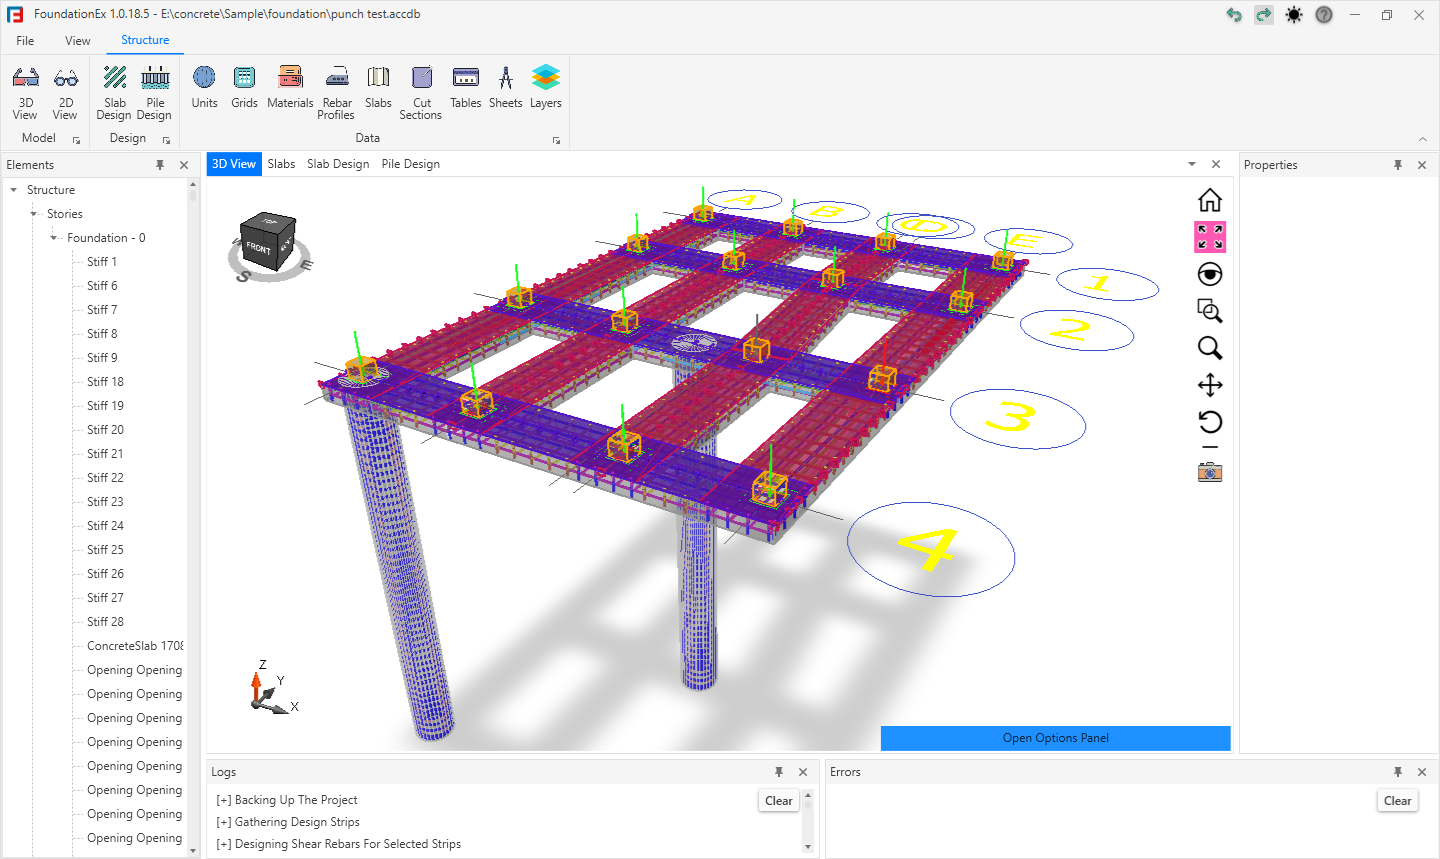
Task: Clear the Logs panel
Action: (x=778, y=801)
